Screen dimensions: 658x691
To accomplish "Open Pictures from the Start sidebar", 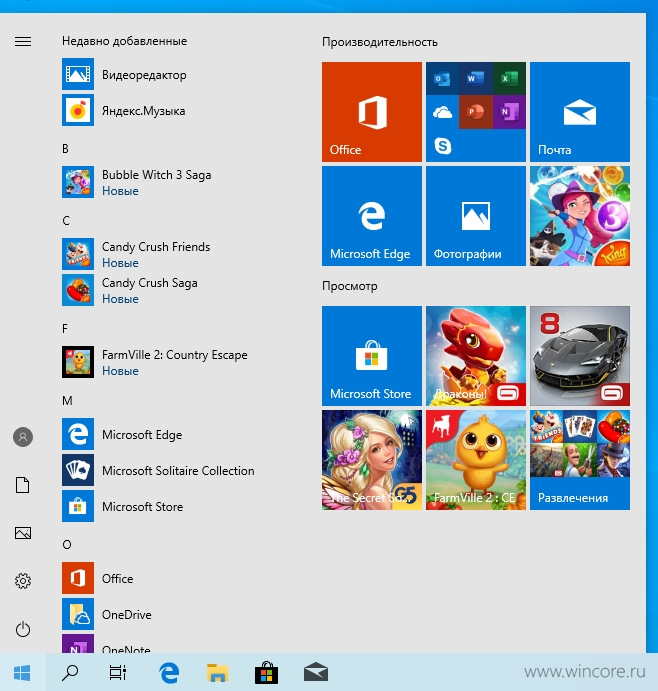I will pyautogui.click(x=23, y=533).
